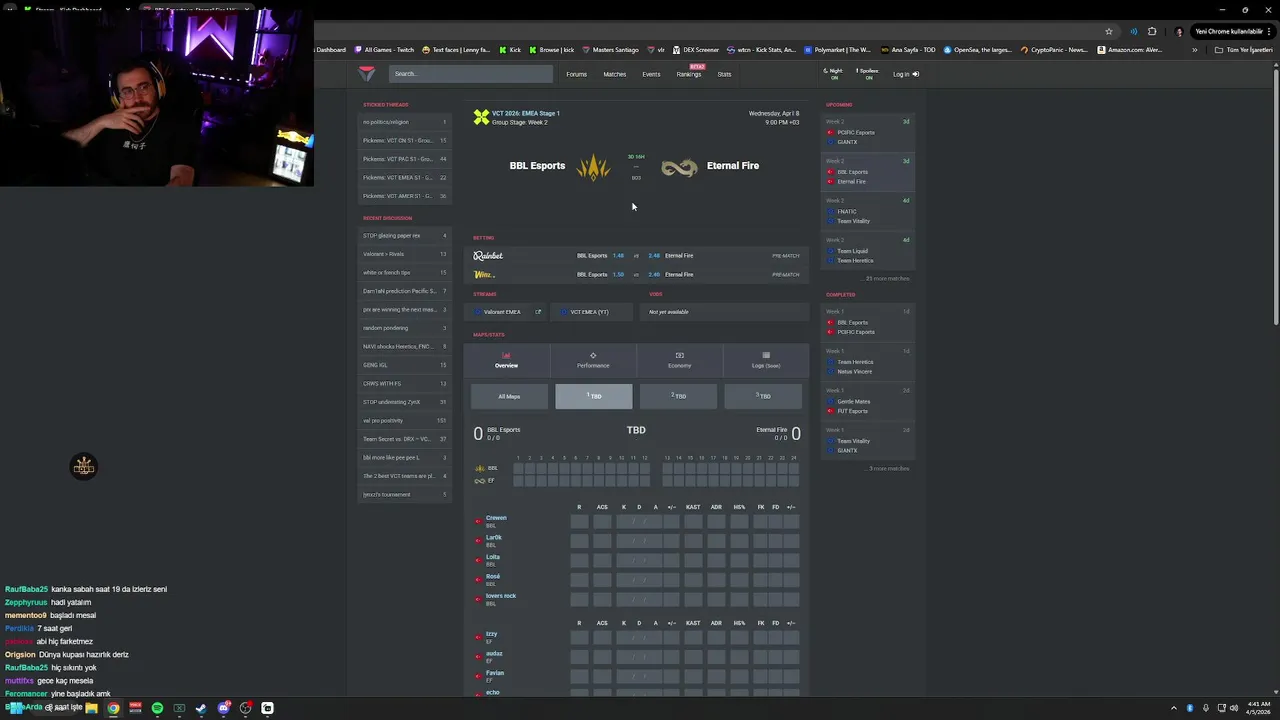Click BBL Esports team logo
The height and width of the screenshot is (720, 1280).
point(593,166)
